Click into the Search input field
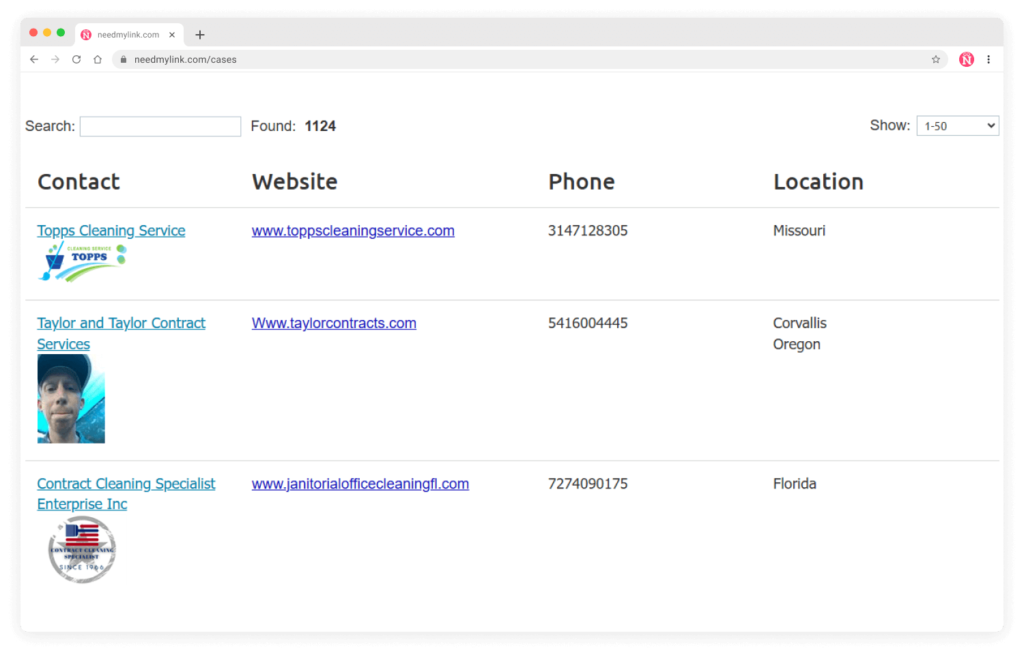This screenshot has width=1024, height=655. (160, 127)
